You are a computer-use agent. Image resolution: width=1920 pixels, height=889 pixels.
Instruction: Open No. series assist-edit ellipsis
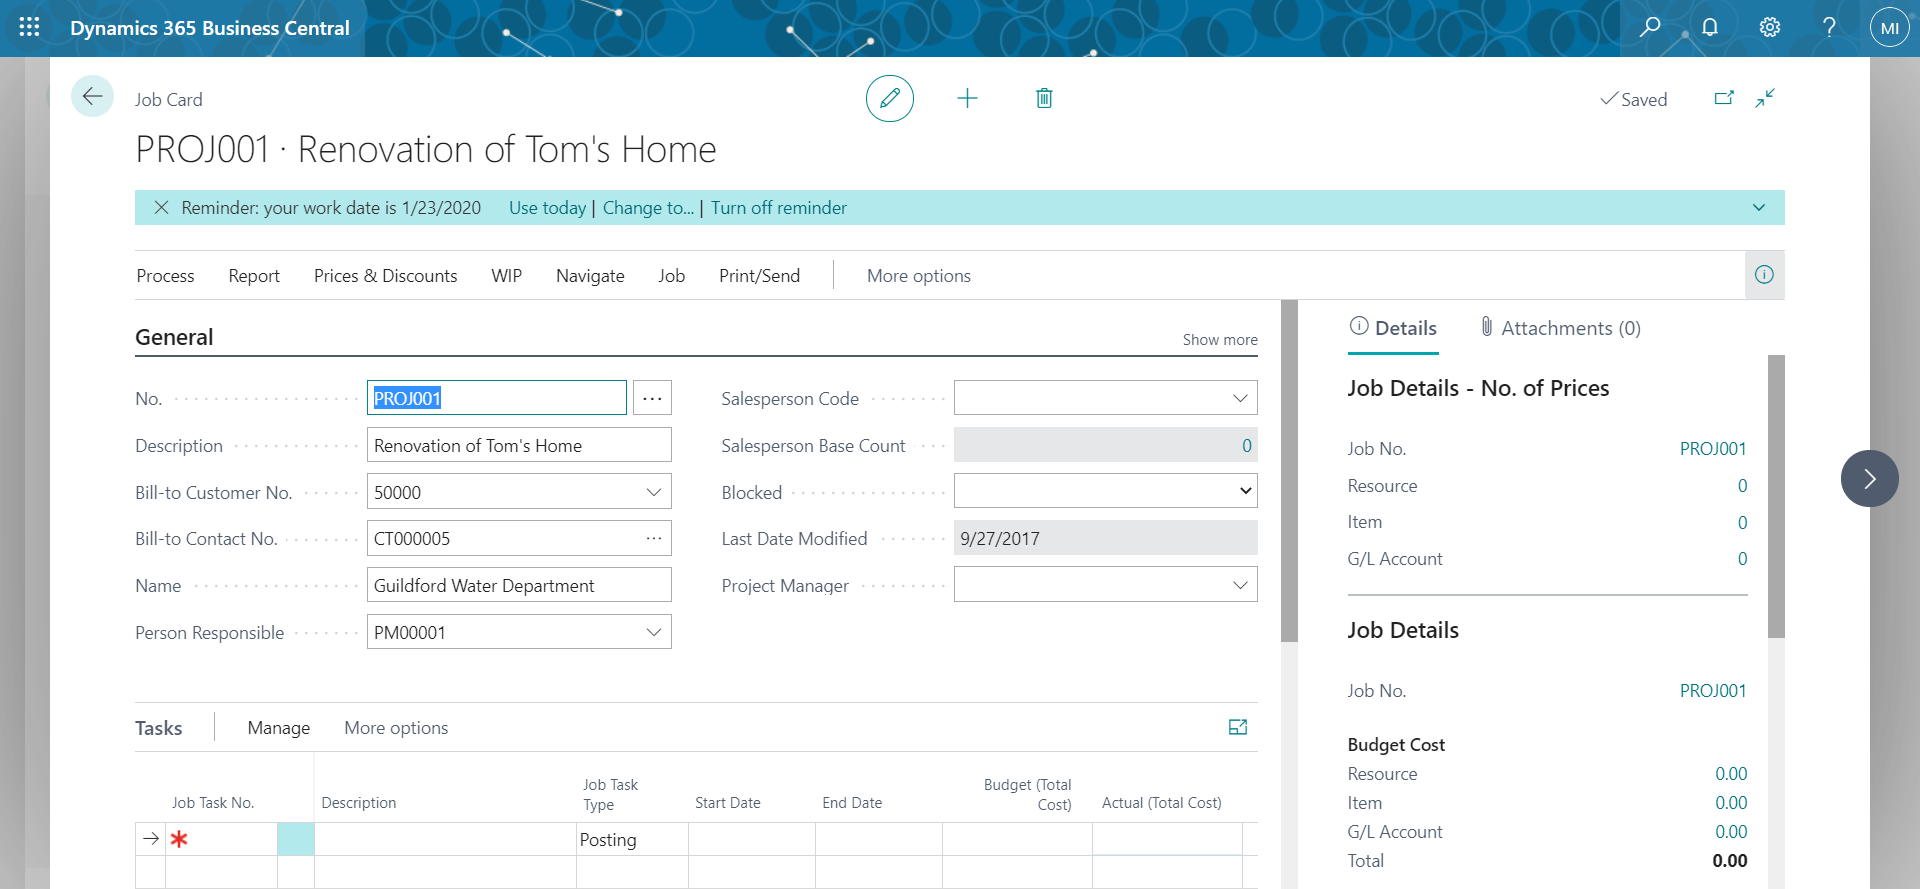point(652,398)
